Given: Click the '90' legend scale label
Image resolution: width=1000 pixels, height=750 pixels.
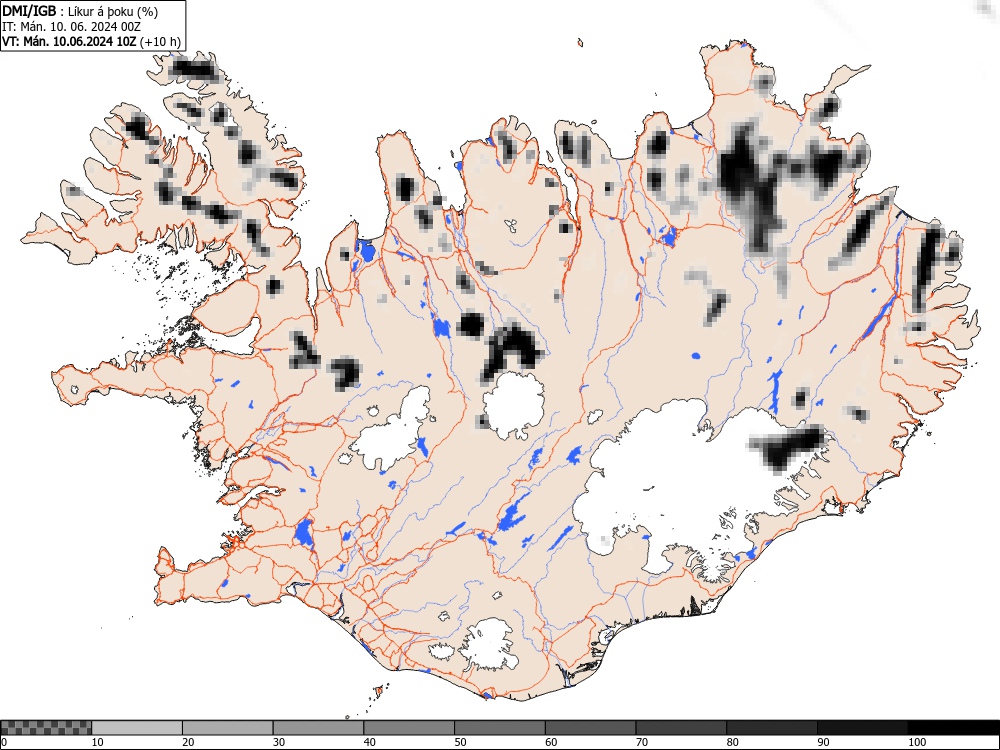Looking at the screenshot, I should tap(823, 742).
